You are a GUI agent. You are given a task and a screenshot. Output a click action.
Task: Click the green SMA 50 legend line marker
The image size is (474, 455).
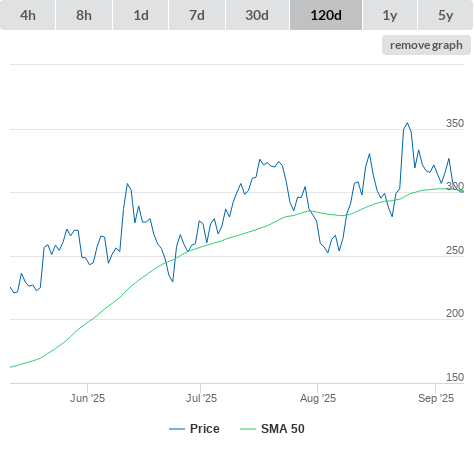(248, 429)
